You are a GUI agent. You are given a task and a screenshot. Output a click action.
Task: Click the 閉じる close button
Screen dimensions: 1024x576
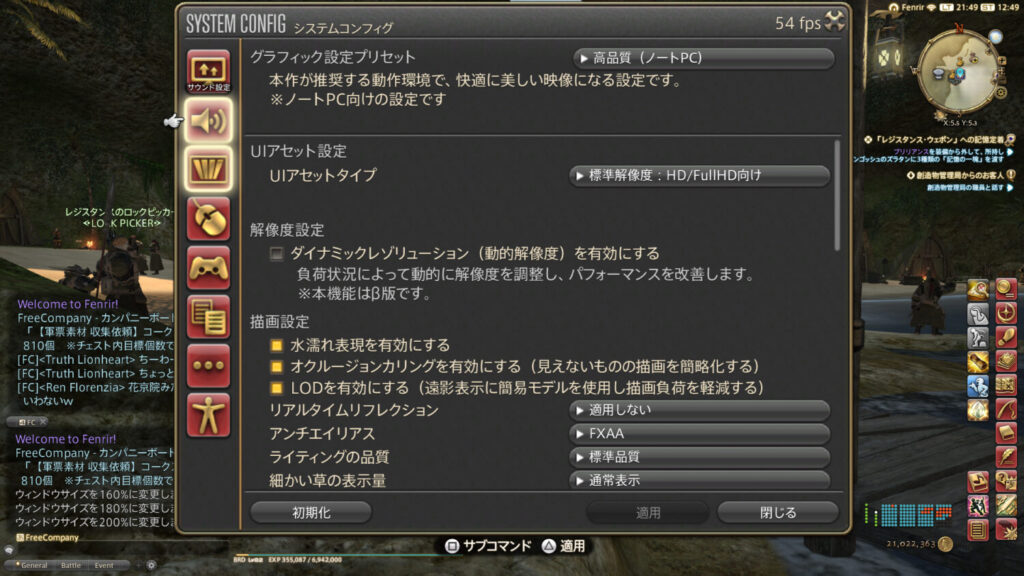coord(778,513)
